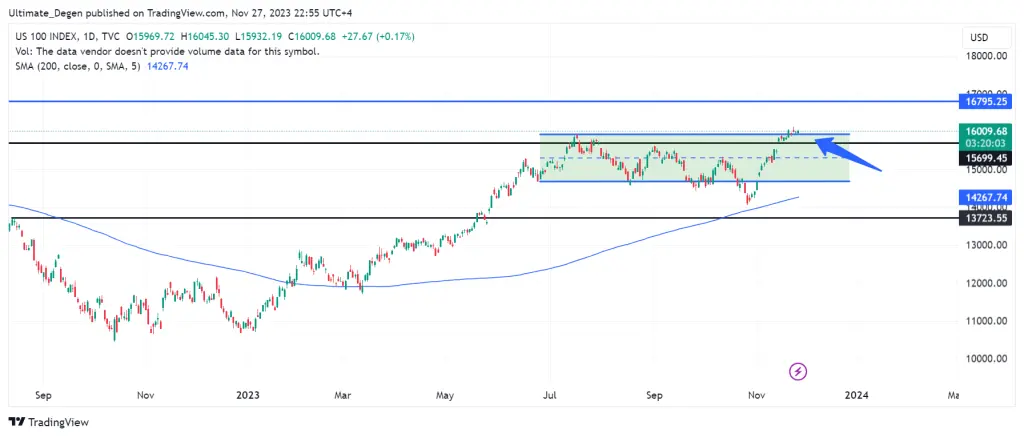Click the 18000.00 price axis label

985,56
